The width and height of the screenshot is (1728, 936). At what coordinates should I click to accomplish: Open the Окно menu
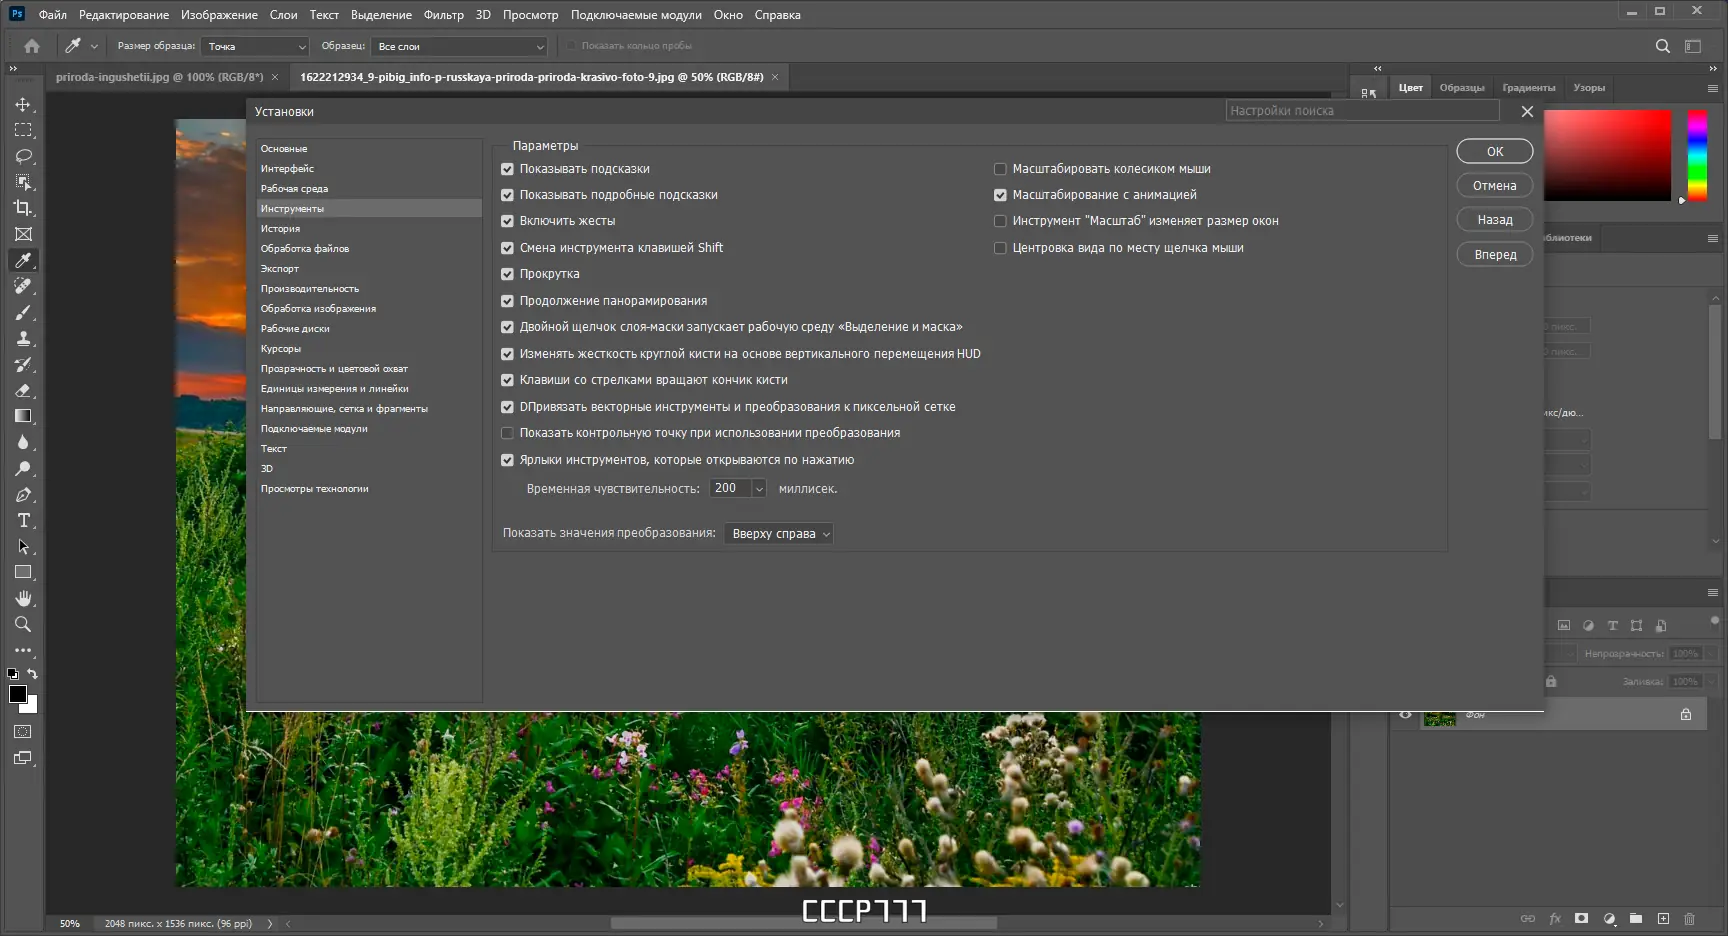click(x=728, y=15)
